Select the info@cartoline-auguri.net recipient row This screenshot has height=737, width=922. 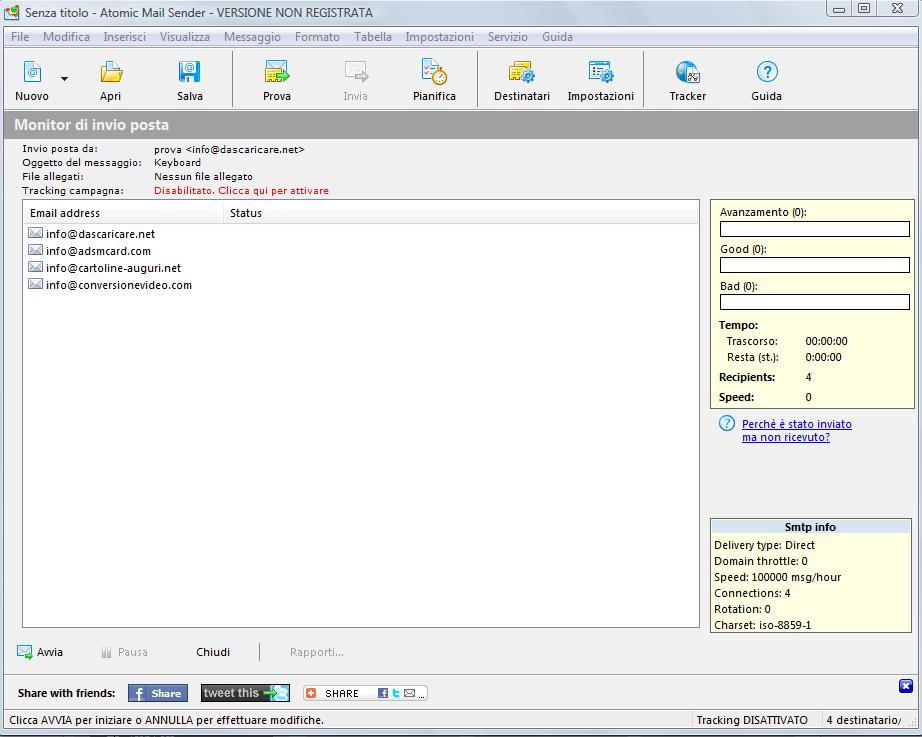(360, 268)
